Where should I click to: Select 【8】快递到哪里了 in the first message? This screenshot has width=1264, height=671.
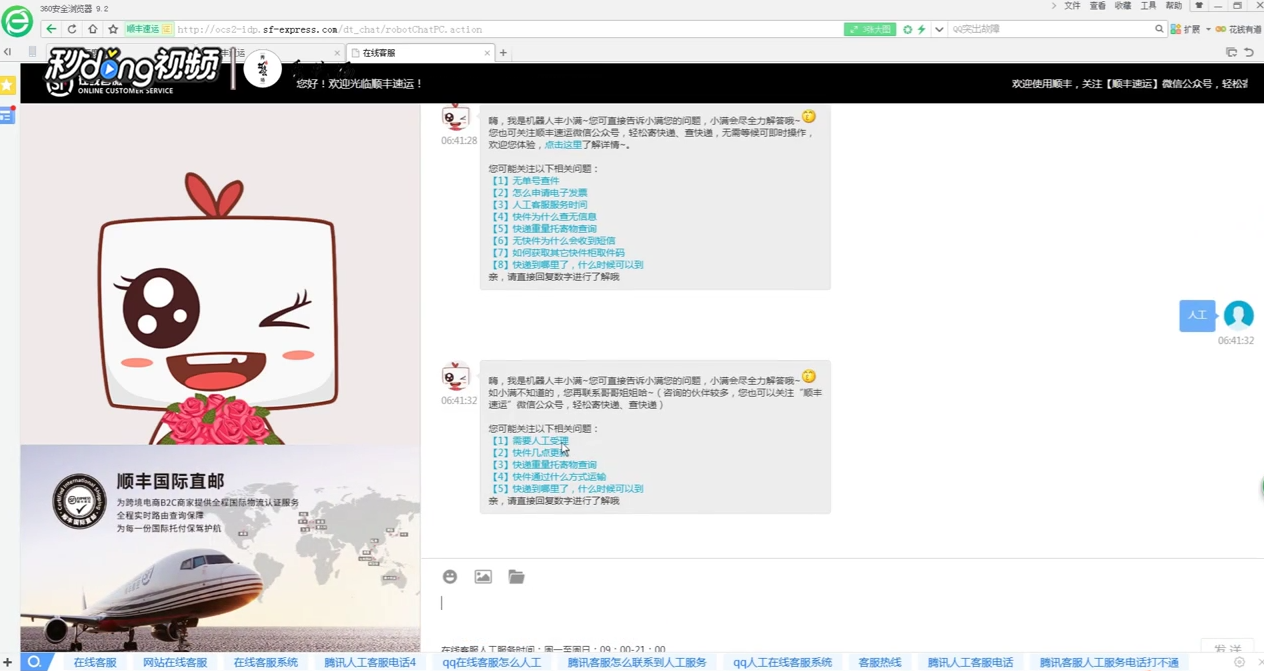pyautogui.click(x=566, y=265)
